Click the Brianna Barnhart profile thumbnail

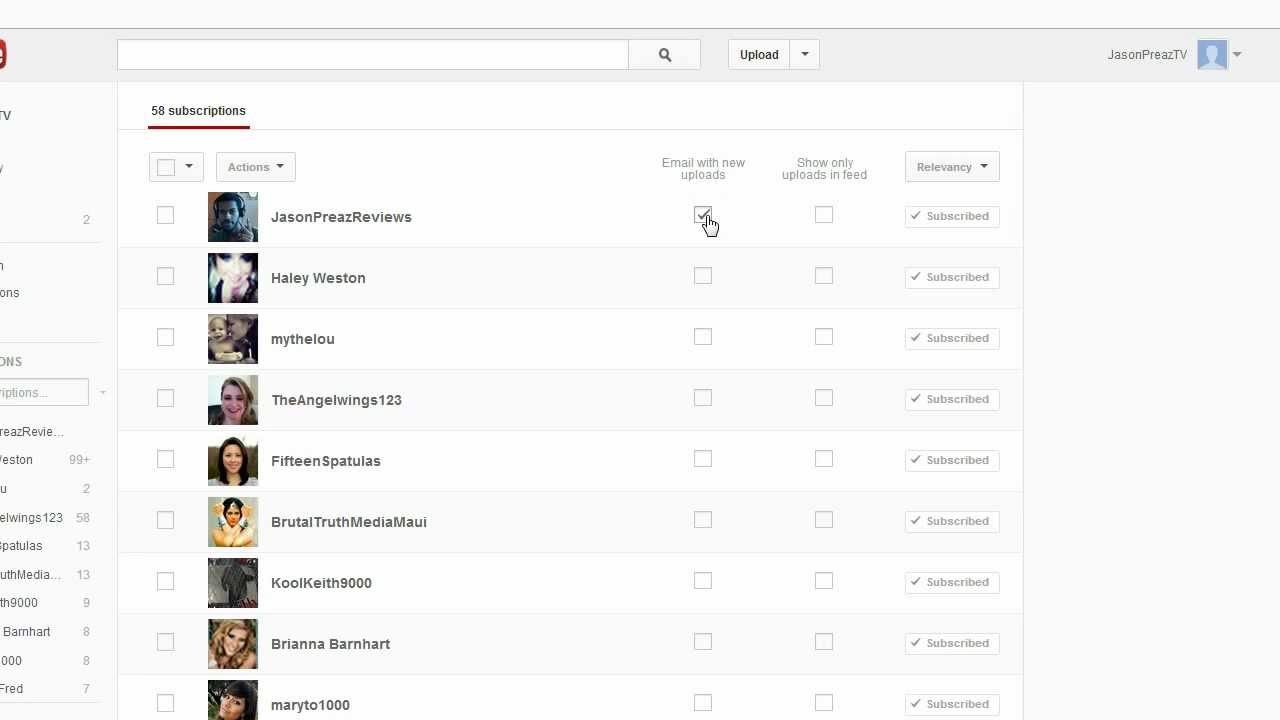point(233,644)
